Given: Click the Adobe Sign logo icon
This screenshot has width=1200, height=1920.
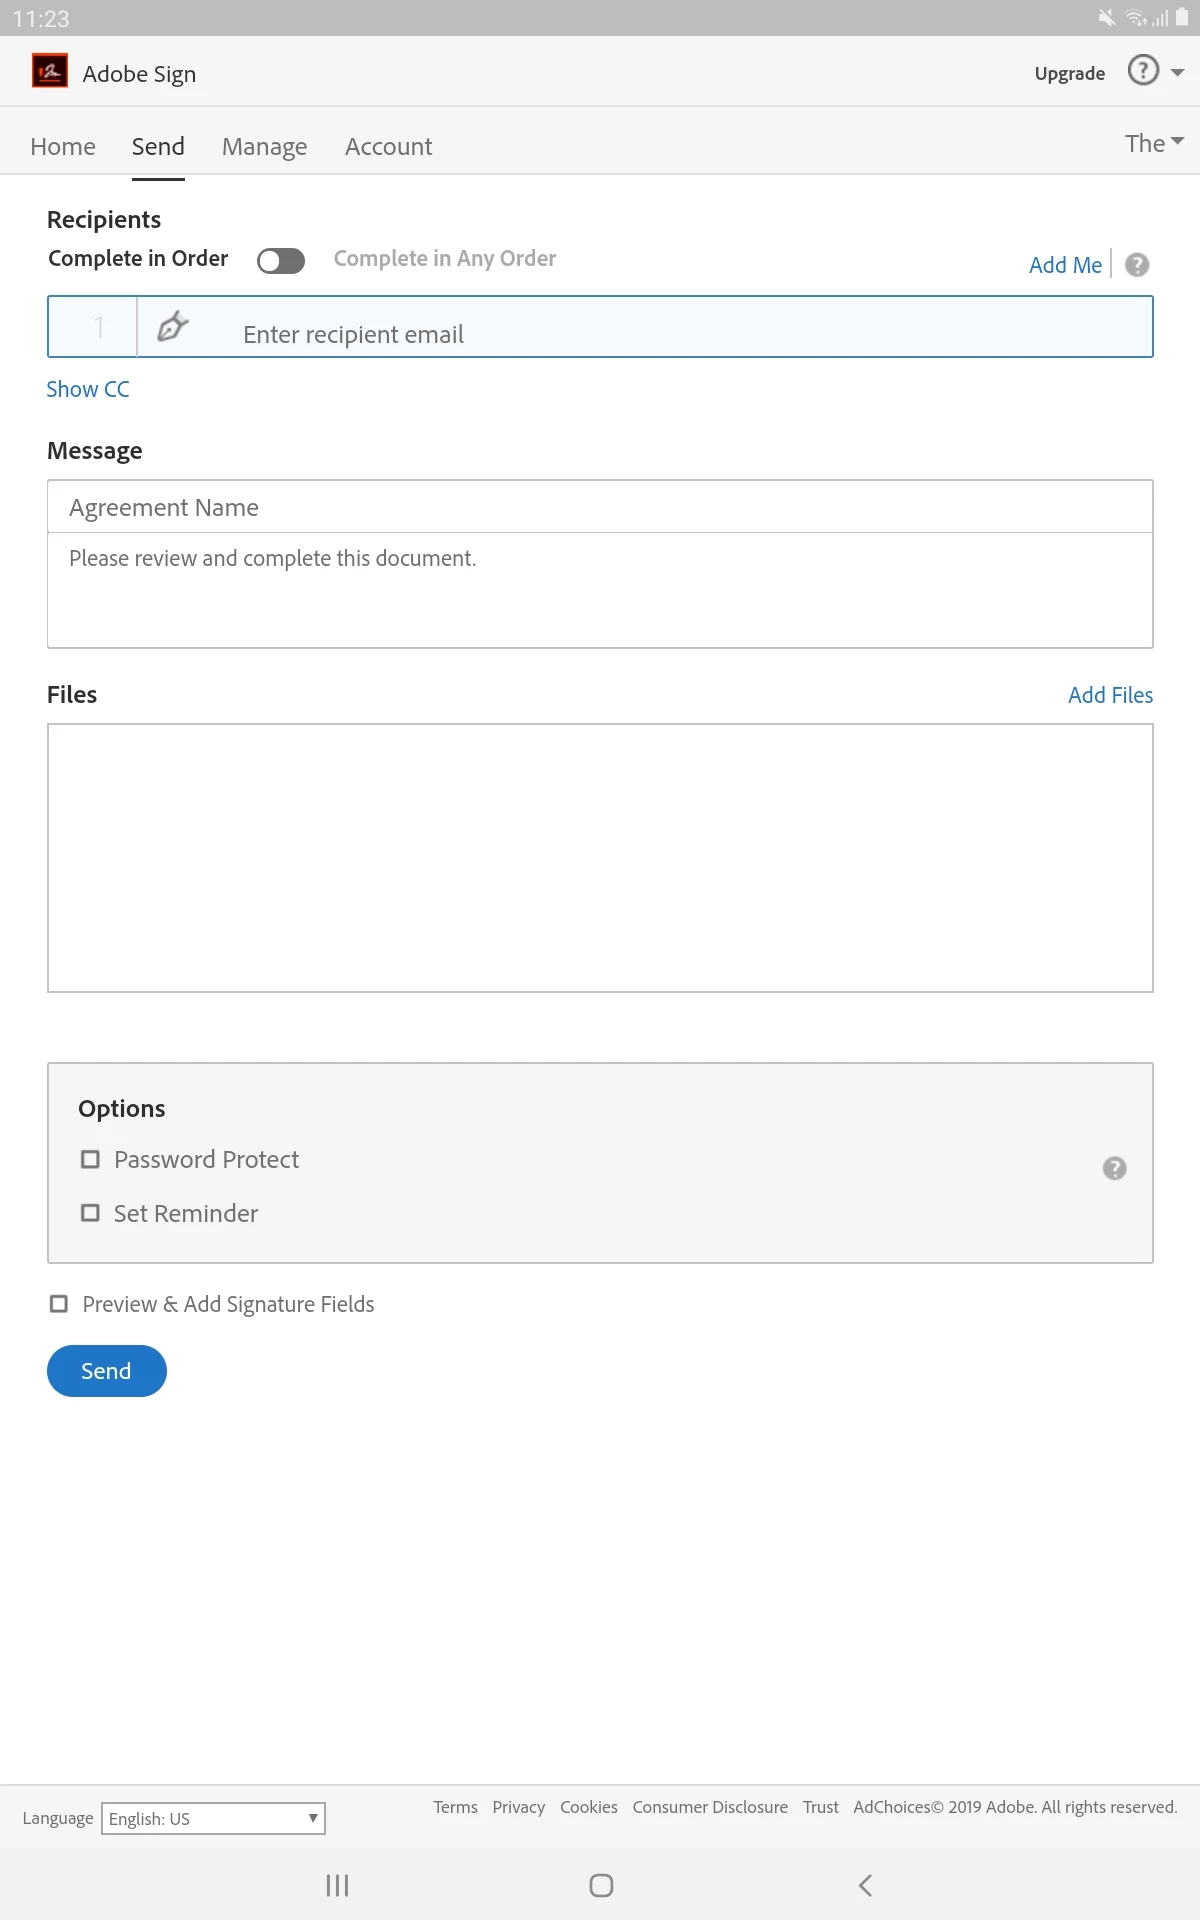Looking at the screenshot, I should pyautogui.click(x=50, y=71).
